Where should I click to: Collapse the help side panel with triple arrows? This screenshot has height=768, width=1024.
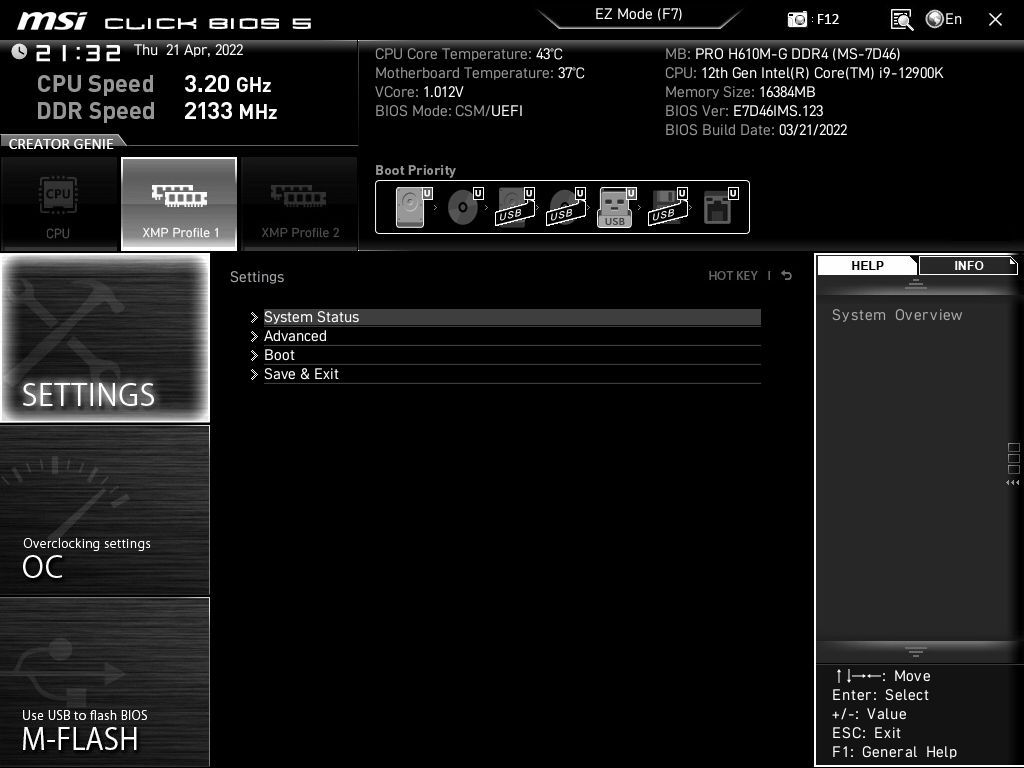(x=1012, y=483)
